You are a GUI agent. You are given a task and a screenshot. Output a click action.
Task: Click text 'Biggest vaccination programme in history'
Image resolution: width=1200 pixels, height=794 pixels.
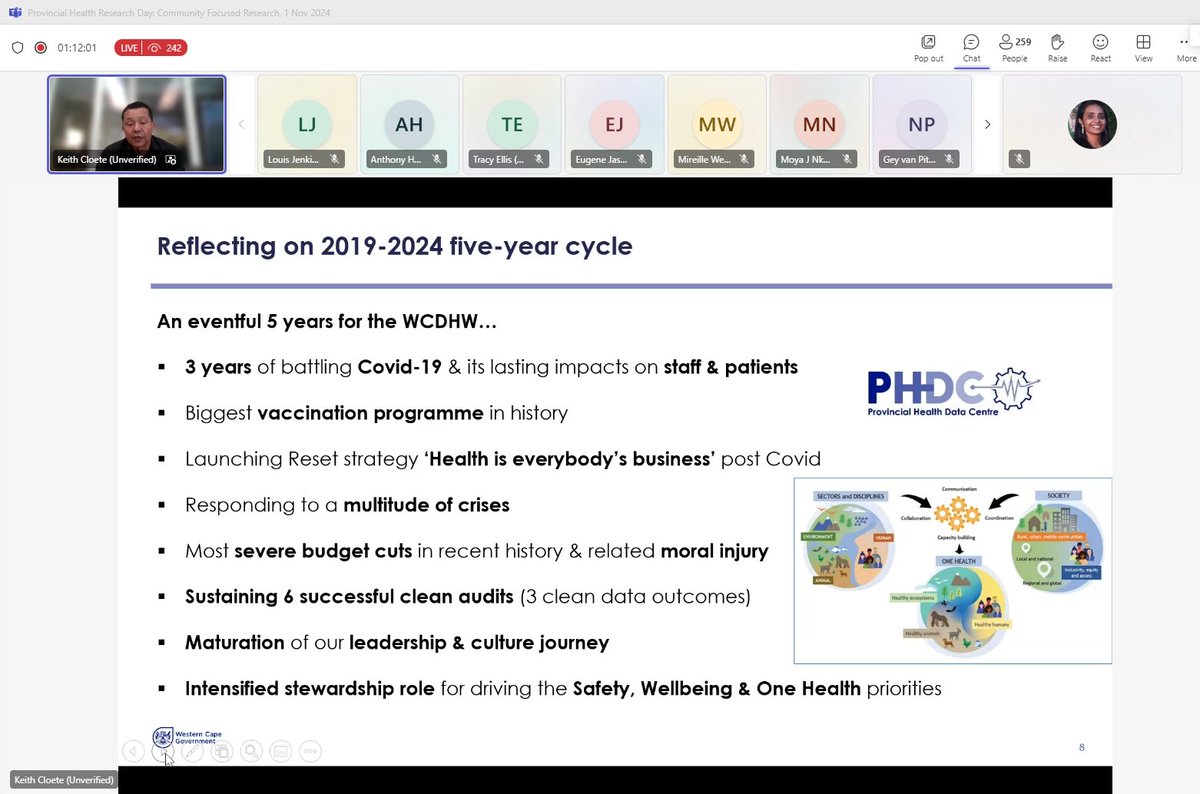[376, 412]
